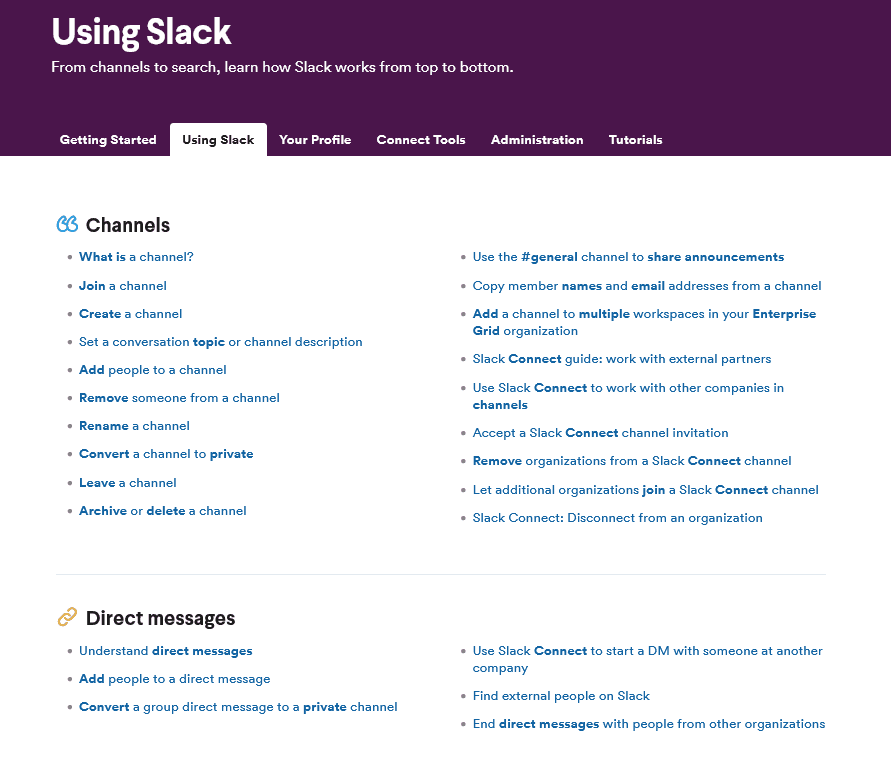The width and height of the screenshot is (891, 758).
Task: Select the active Using Slack tab
Action: pyautogui.click(x=218, y=140)
